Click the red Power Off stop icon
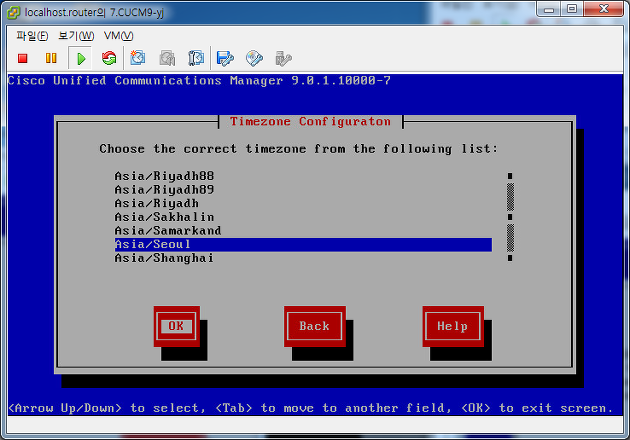Image resolution: width=630 pixels, height=440 pixels. (22, 59)
